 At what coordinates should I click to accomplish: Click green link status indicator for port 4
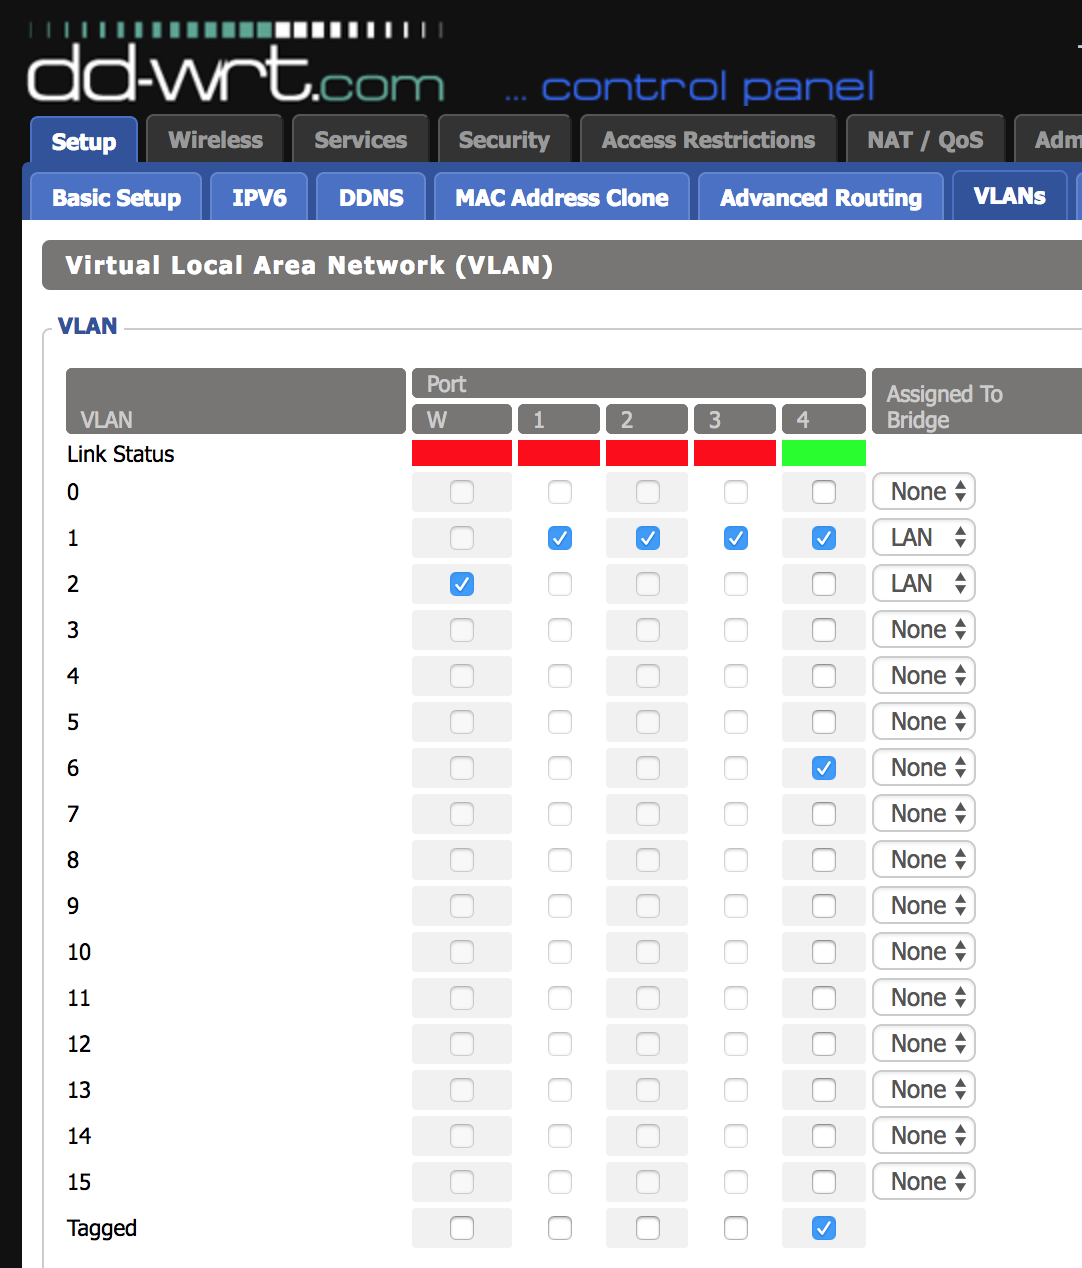coord(823,453)
